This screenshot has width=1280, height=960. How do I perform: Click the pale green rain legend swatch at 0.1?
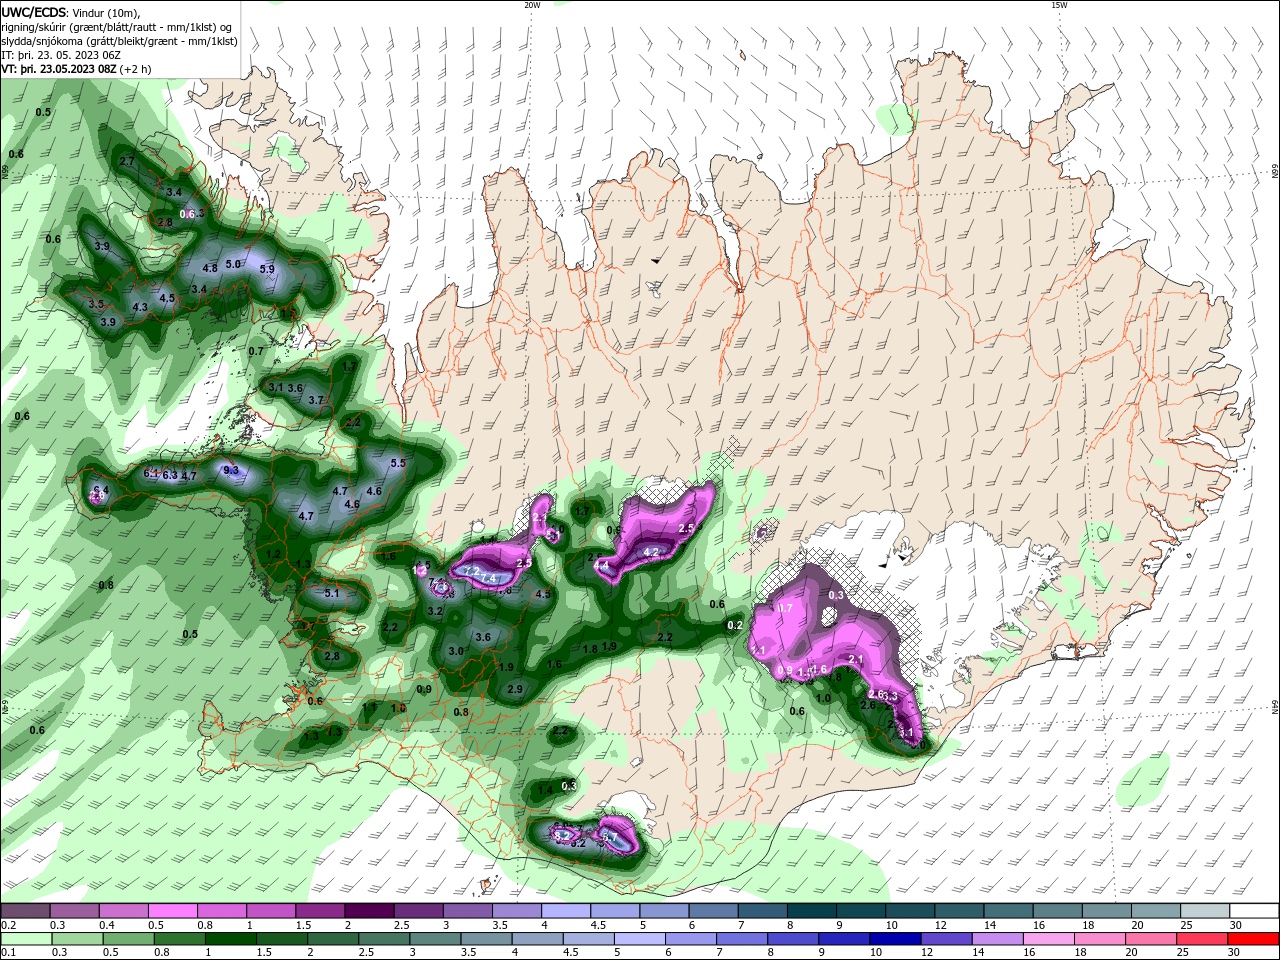coord(26,939)
